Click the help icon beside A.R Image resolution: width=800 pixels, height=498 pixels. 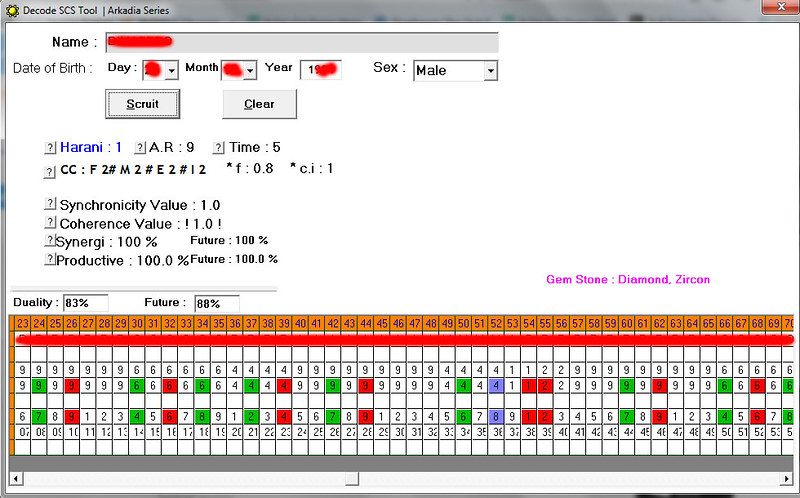tap(140, 148)
